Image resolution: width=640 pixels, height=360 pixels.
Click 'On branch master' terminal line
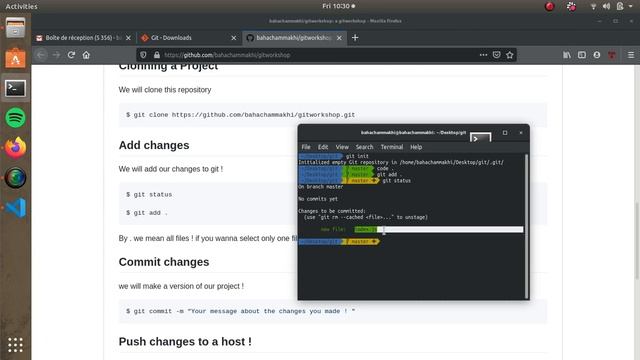pos(320,187)
